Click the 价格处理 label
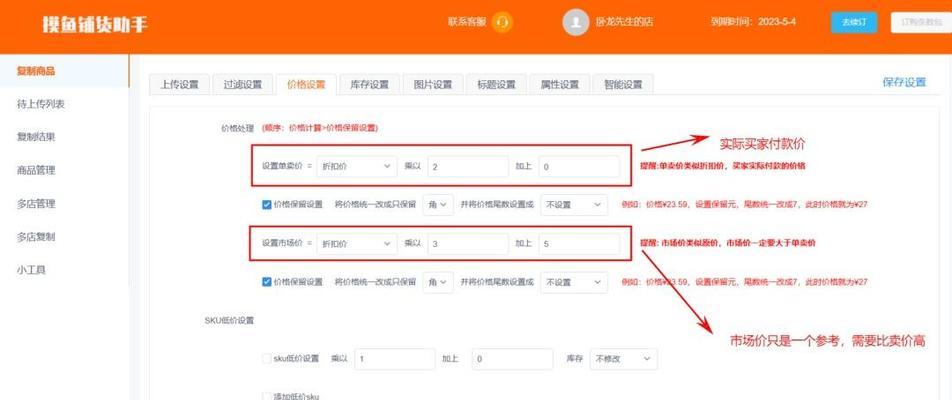 tap(237, 128)
